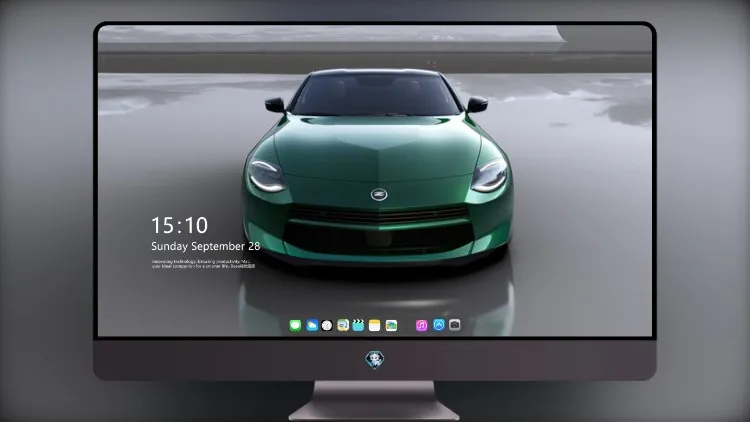Open the Photos gallery app in the dock
The image size is (750, 422).
tap(391, 325)
